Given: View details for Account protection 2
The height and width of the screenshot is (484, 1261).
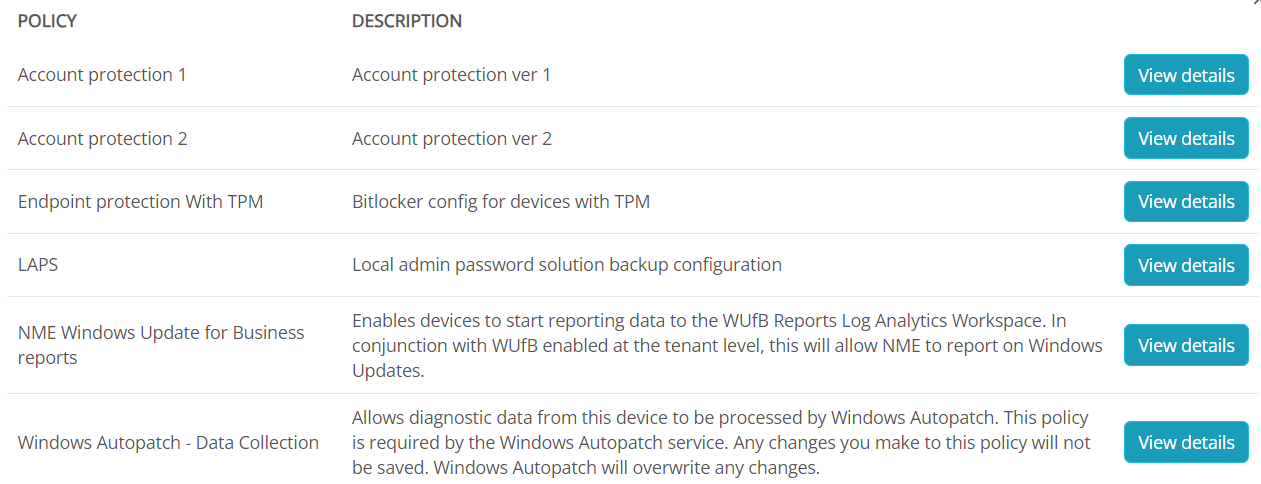Looking at the screenshot, I should click(1186, 138).
